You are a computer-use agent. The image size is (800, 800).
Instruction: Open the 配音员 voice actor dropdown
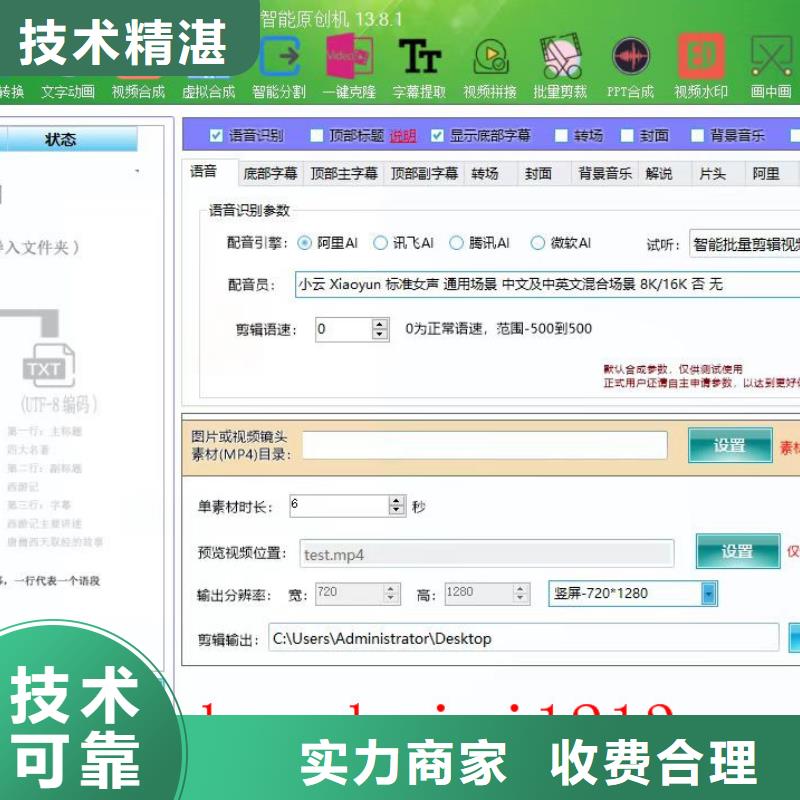pos(545,284)
